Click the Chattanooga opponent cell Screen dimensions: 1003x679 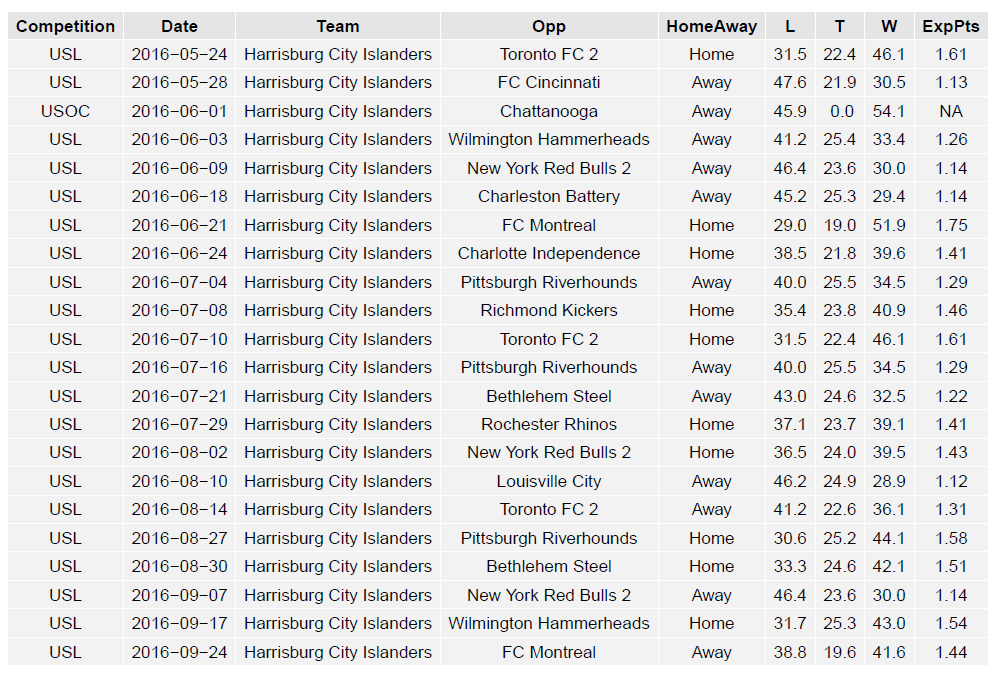(x=549, y=111)
